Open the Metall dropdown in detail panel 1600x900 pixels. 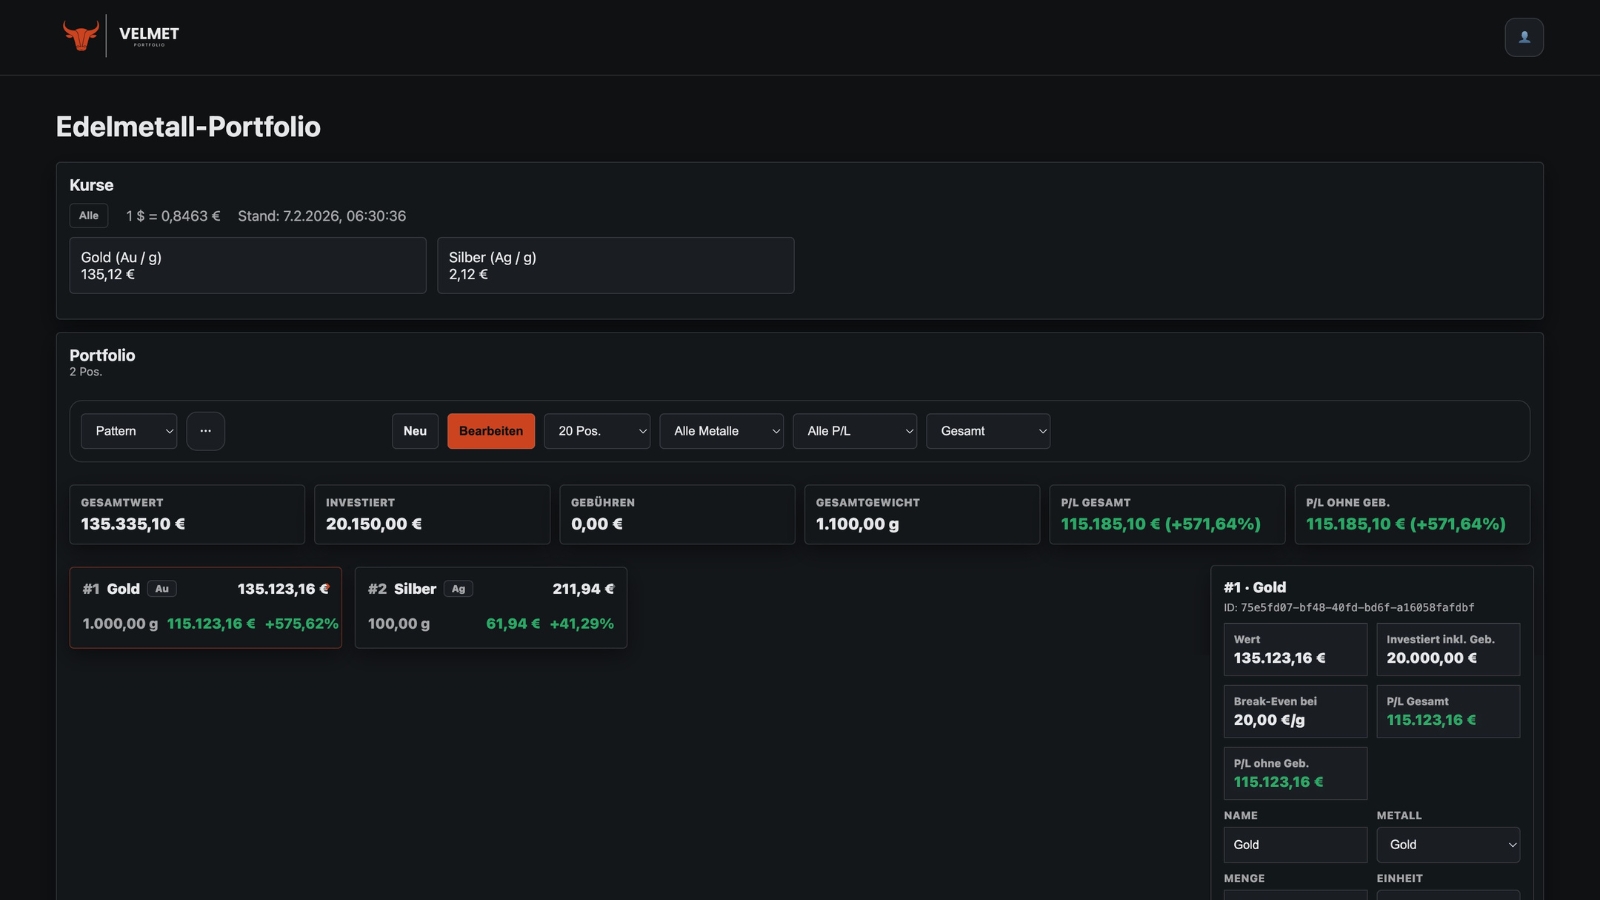tap(1447, 845)
